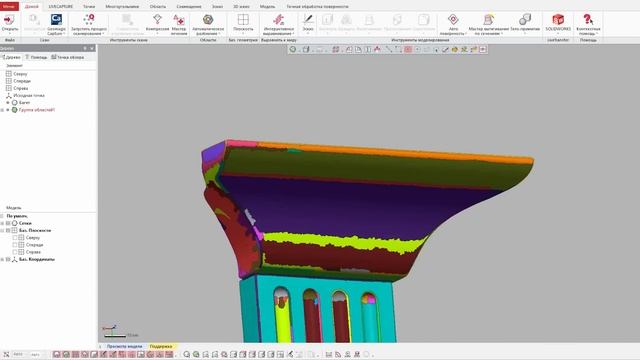Image resolution: width=640 pixels, height=360 pixels.
Task: Click the red highlighted view toolbar icon
Action: (408, 49)
